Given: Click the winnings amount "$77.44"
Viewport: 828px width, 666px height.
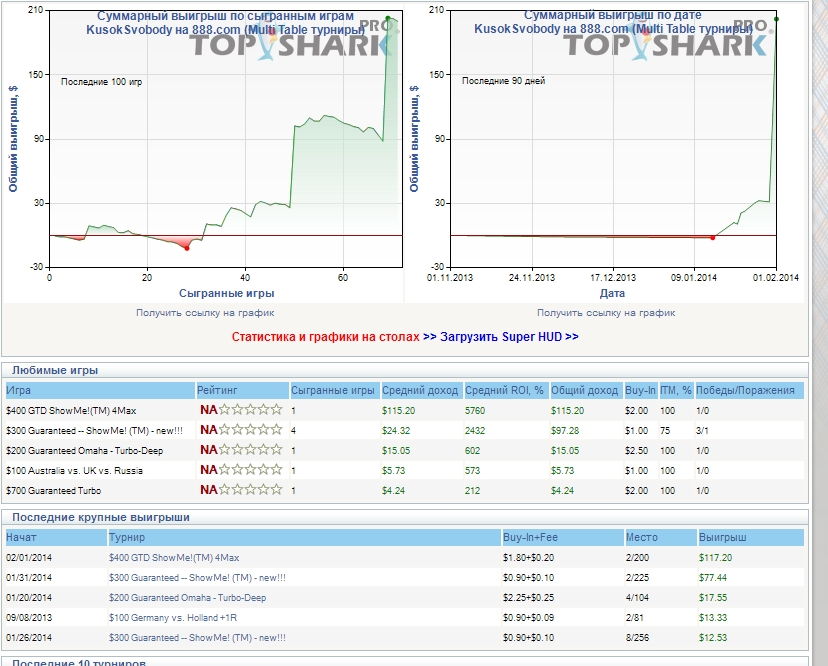Looking at the screenshot, I should (713, 578).
